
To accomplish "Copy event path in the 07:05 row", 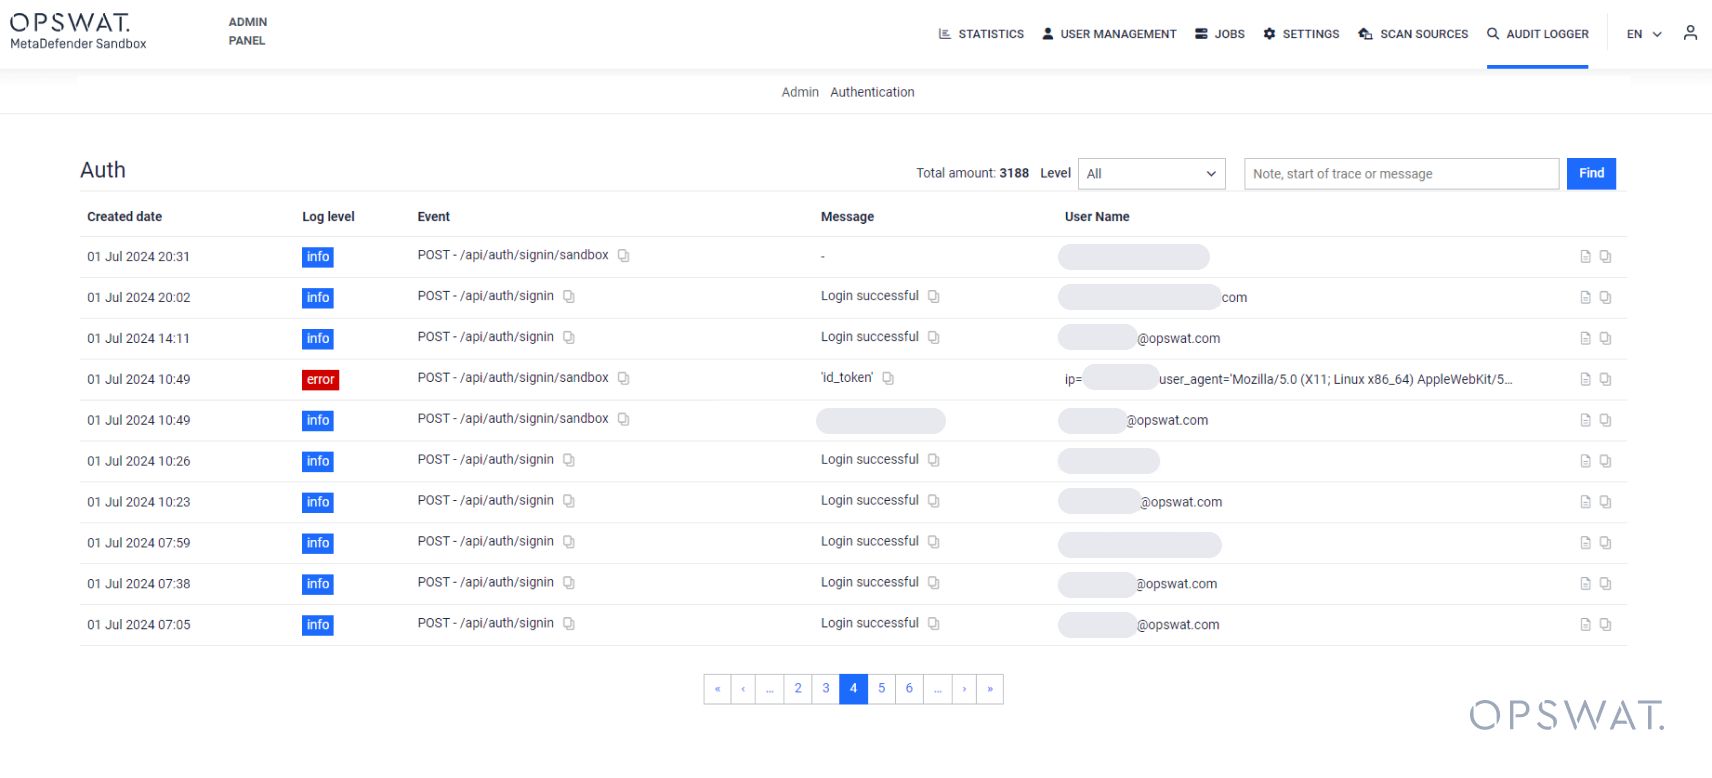I will pyautogui.click(x=569, y=624).
